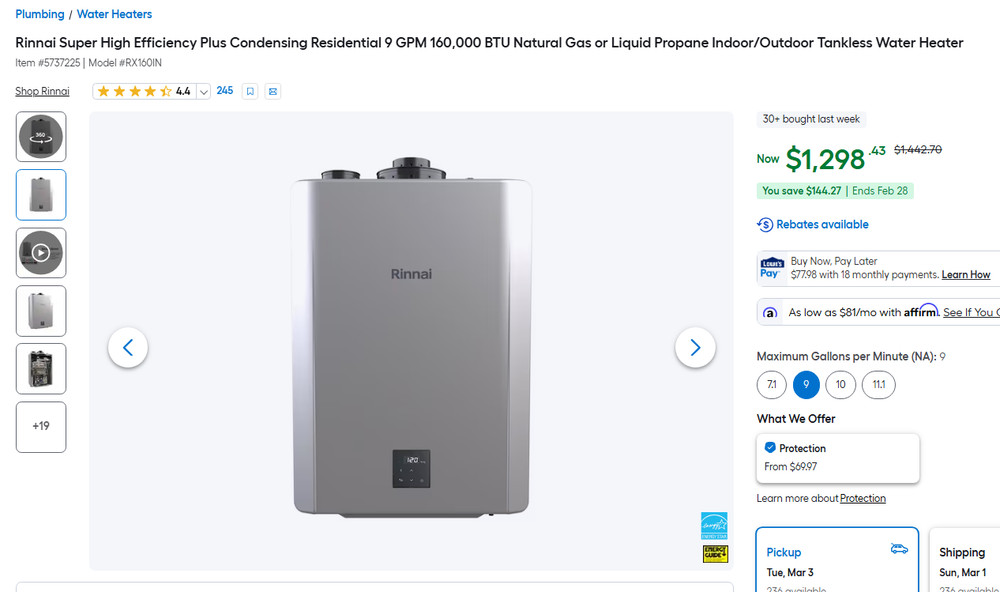Screen dimensions: 1000x592
Task: Click the Lowe's Pay logo
Action: pyautogui.click(x=771, y=267)
